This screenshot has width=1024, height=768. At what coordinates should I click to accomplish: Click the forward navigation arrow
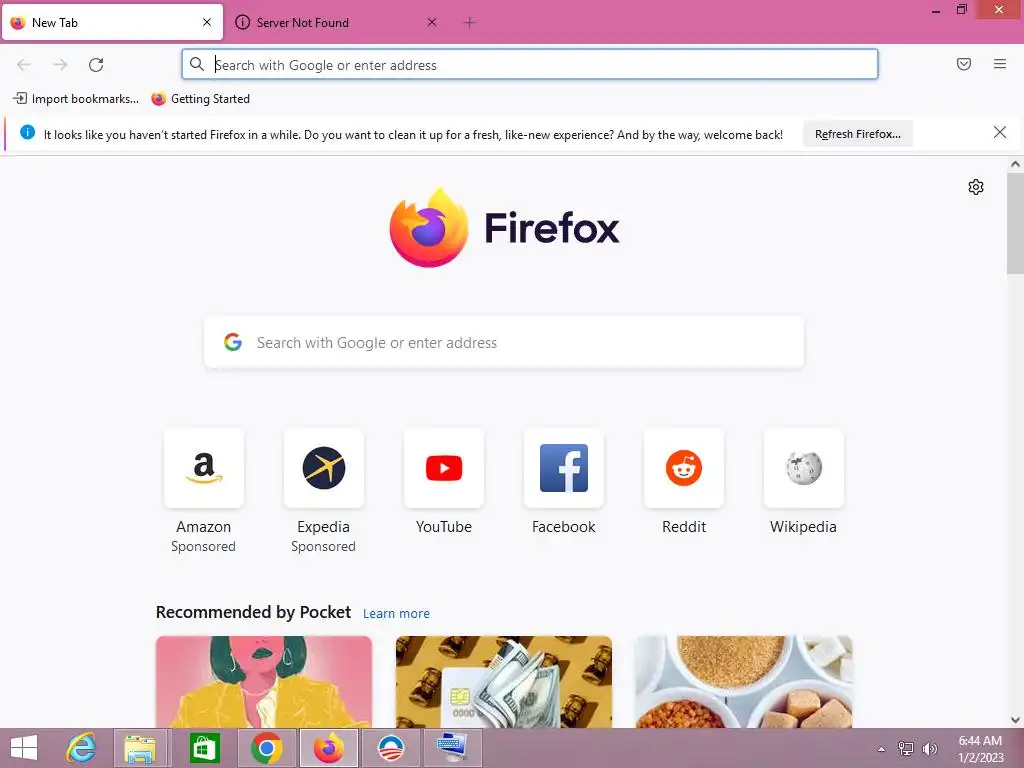coord(60,65)
